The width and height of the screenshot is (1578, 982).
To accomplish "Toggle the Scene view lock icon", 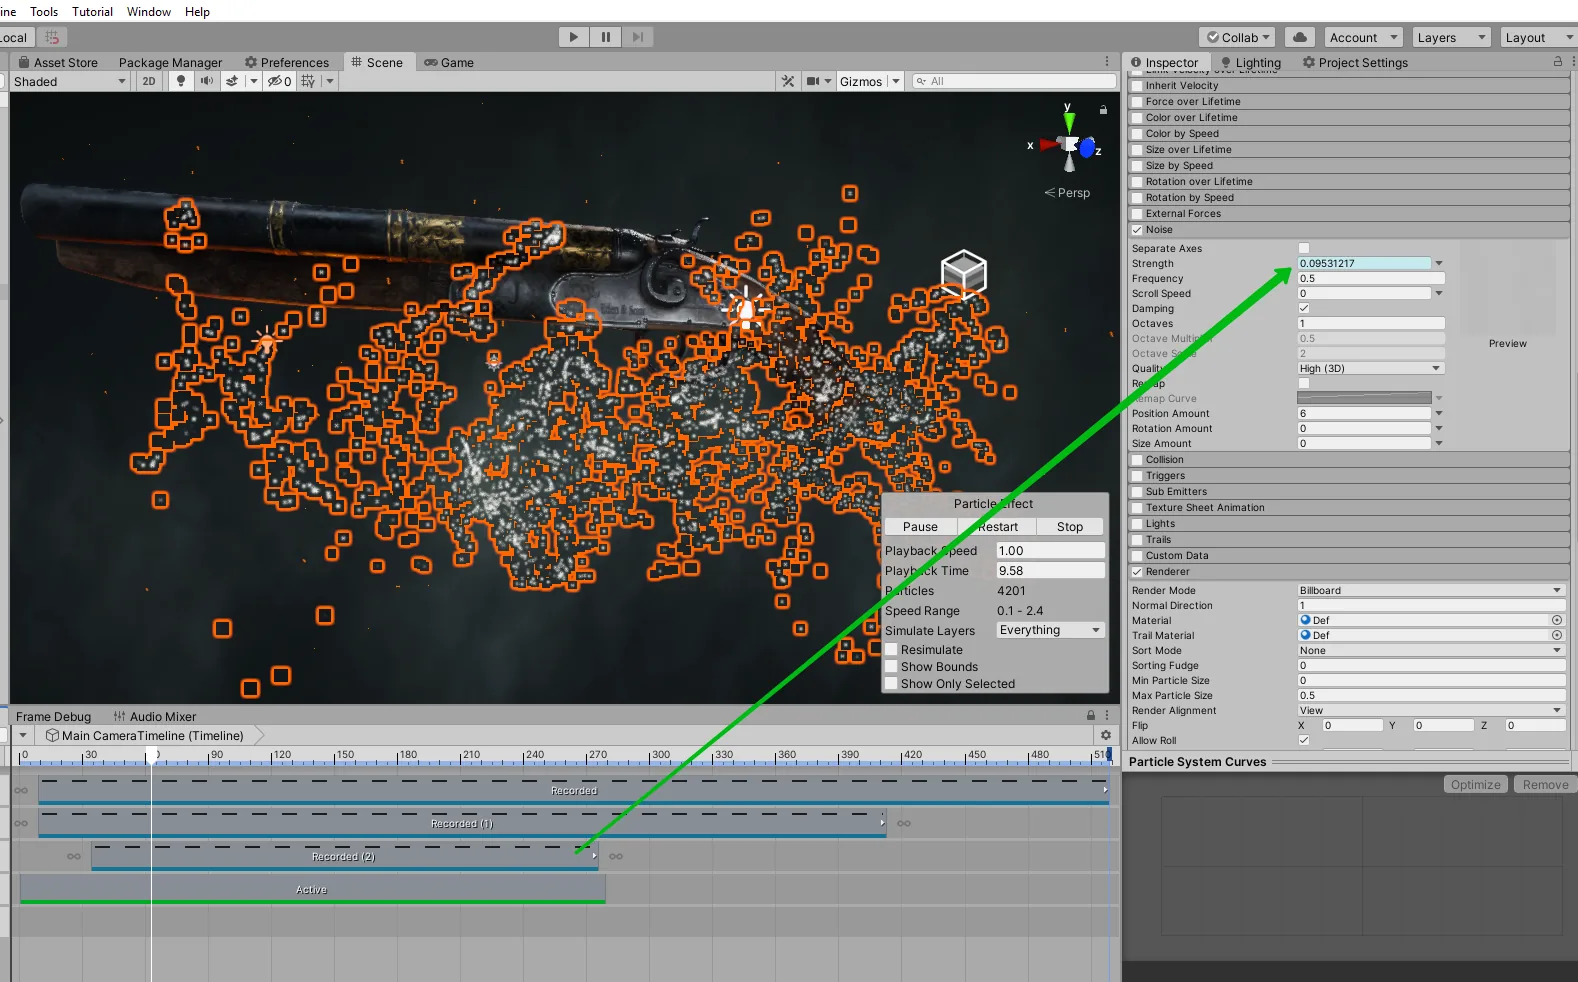I will 1103,110.
